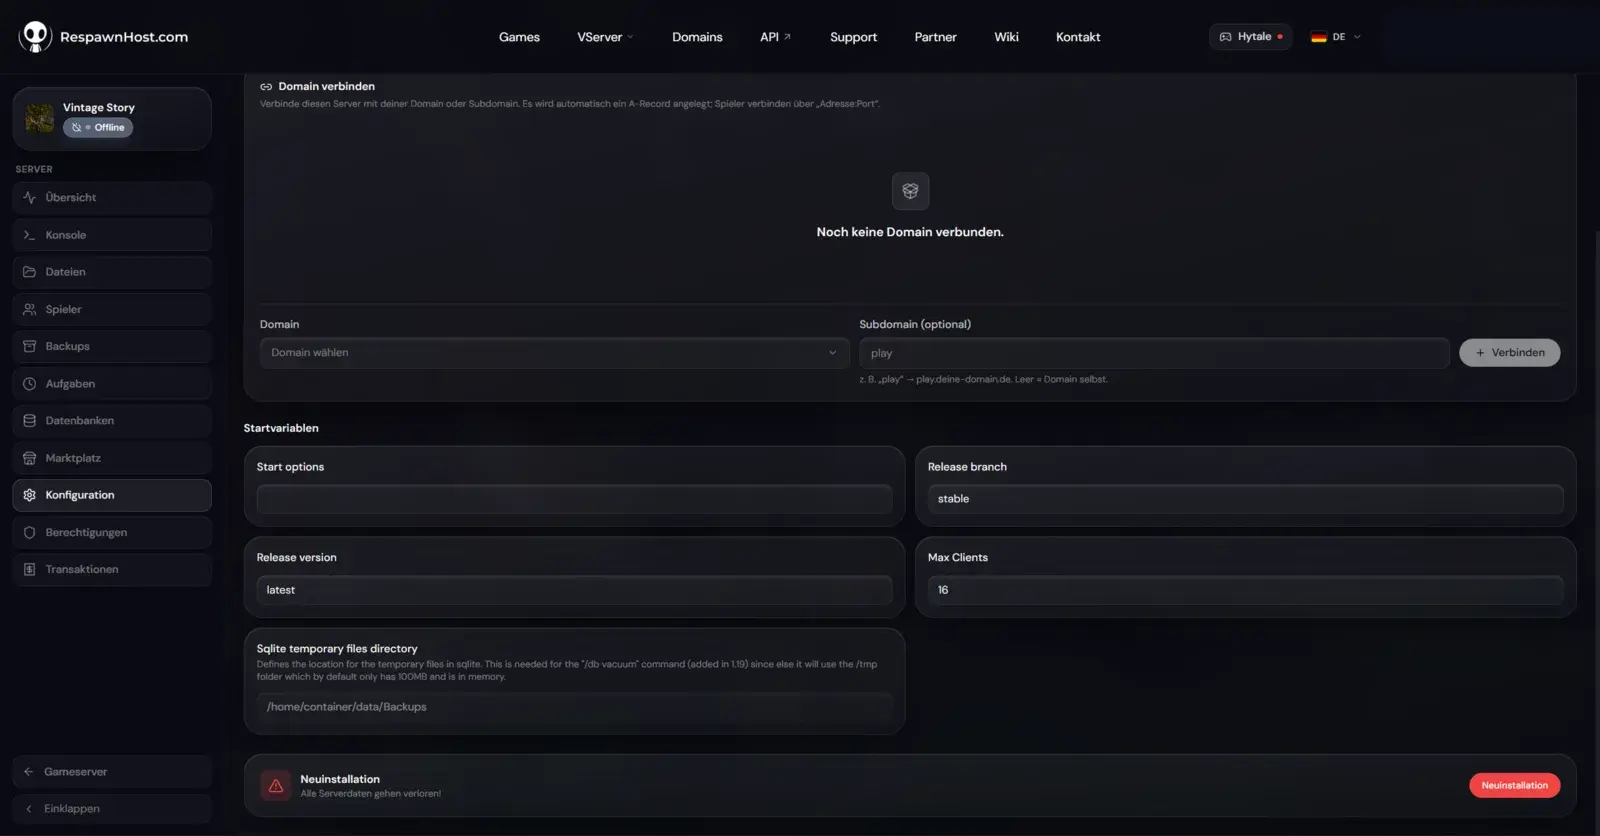The height and width of the screenshot is (836, 1600).
Task: Click the Verbinden button
Action: click(1510, 353)
